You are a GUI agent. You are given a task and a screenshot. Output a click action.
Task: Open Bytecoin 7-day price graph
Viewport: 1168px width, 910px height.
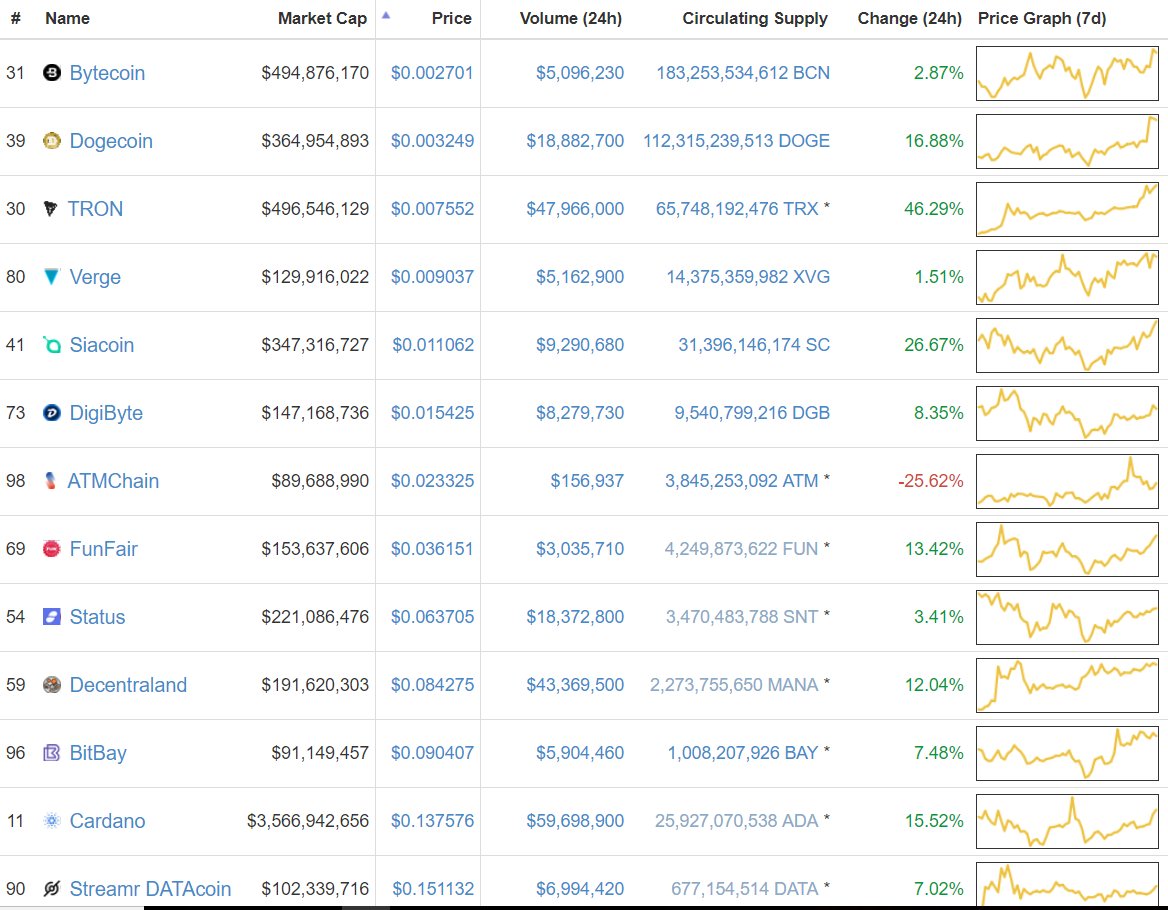click(x=1067, y=73)
